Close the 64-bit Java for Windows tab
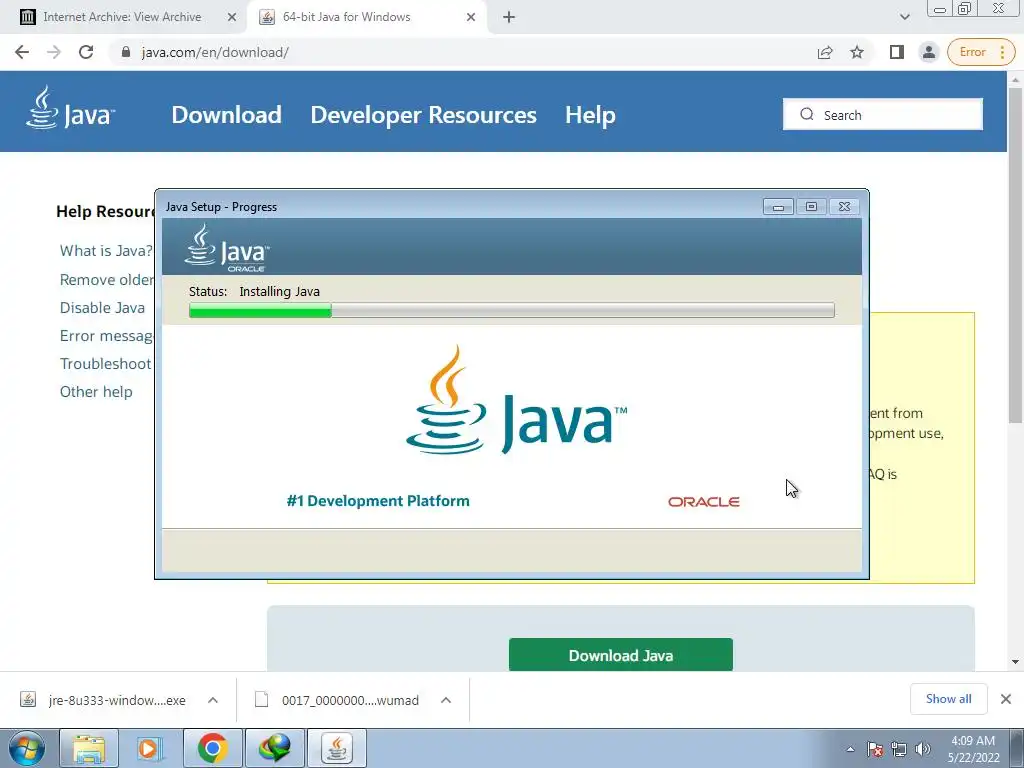Image resolution: width=1024 pixels, height=768 pixels. coord(471,17)
